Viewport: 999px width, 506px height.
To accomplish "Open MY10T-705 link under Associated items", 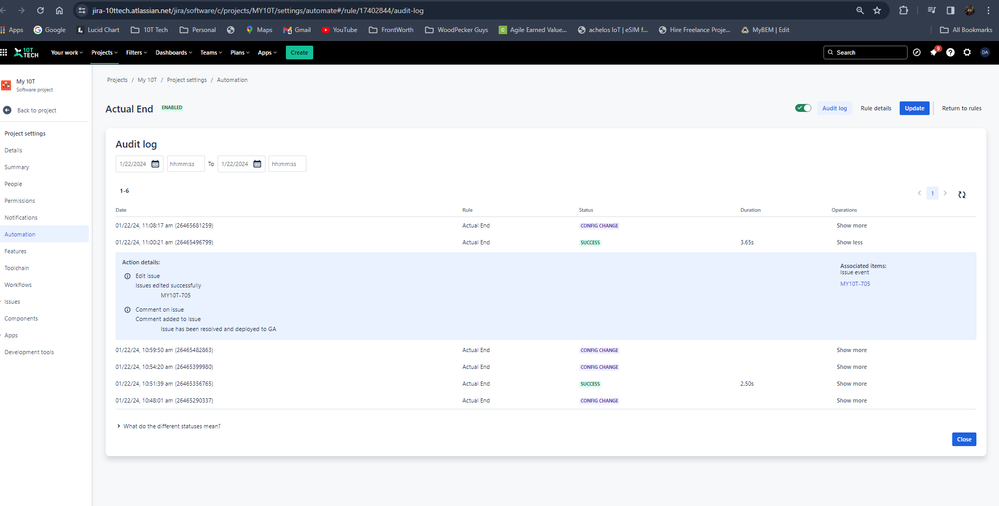I will [855, 284].
